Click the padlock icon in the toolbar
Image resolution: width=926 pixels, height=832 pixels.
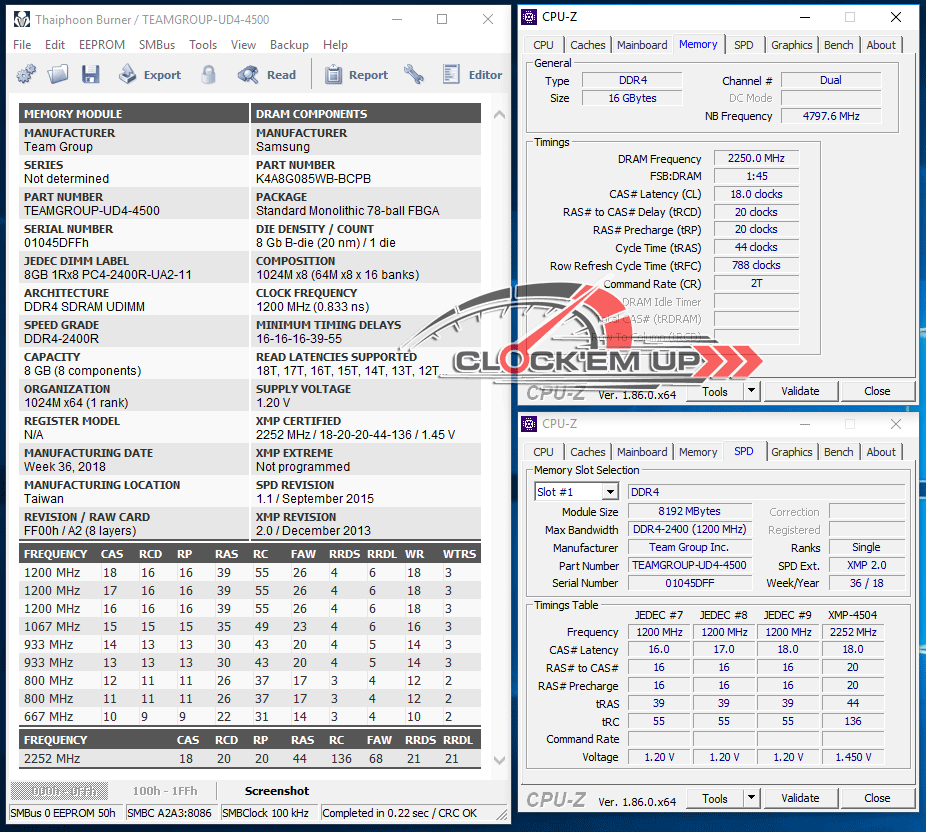pos(208,74)
